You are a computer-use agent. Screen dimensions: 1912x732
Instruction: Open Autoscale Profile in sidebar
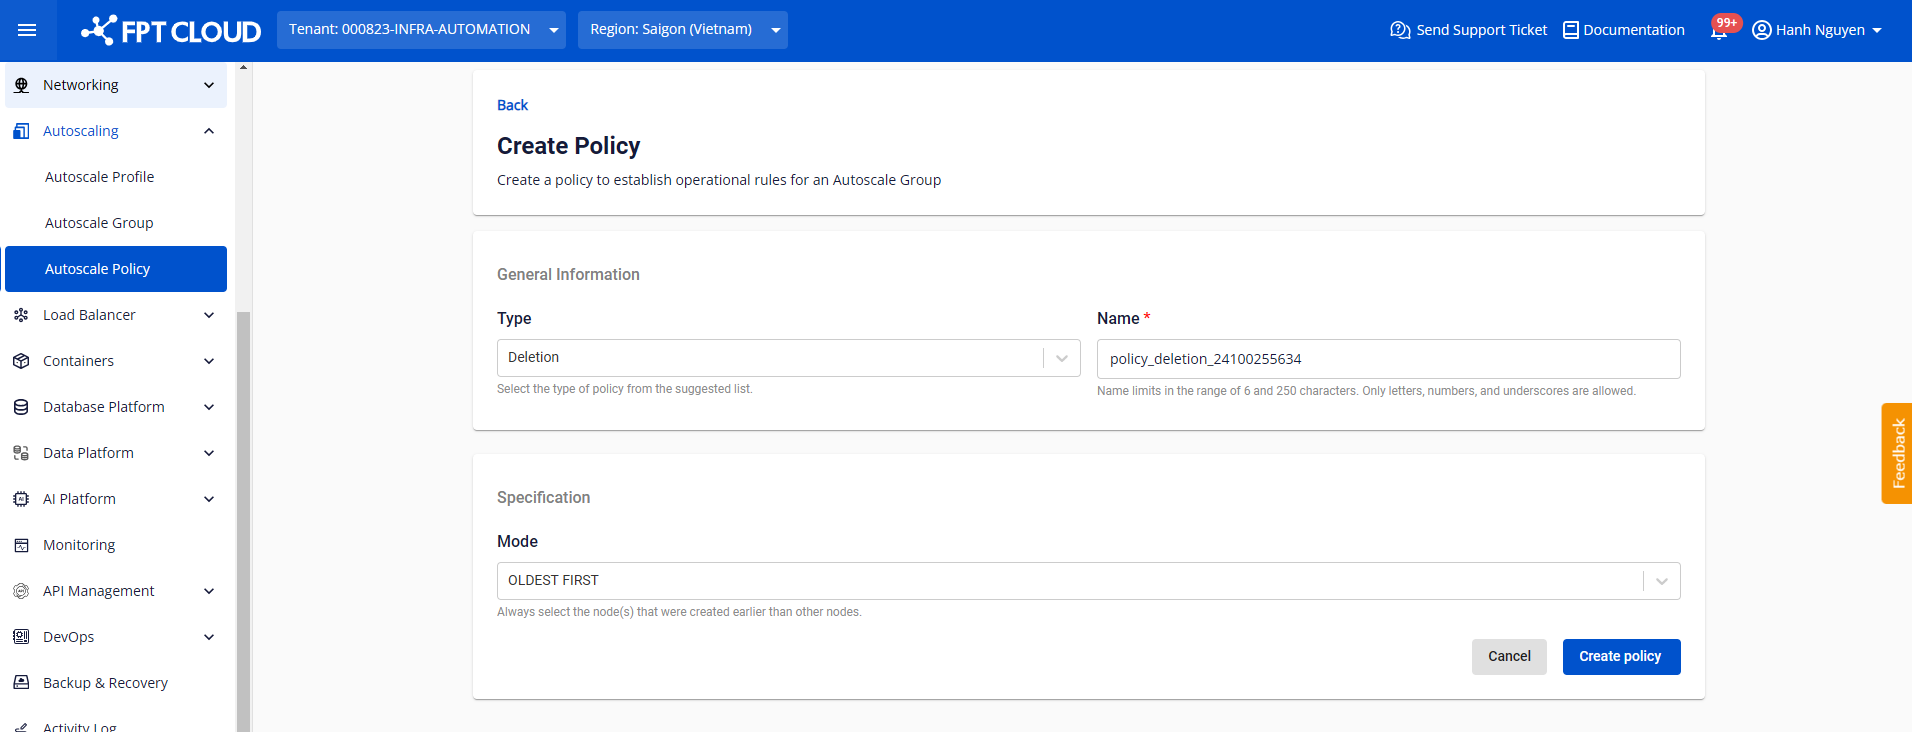pyautogui.click(x=99, y=177)
